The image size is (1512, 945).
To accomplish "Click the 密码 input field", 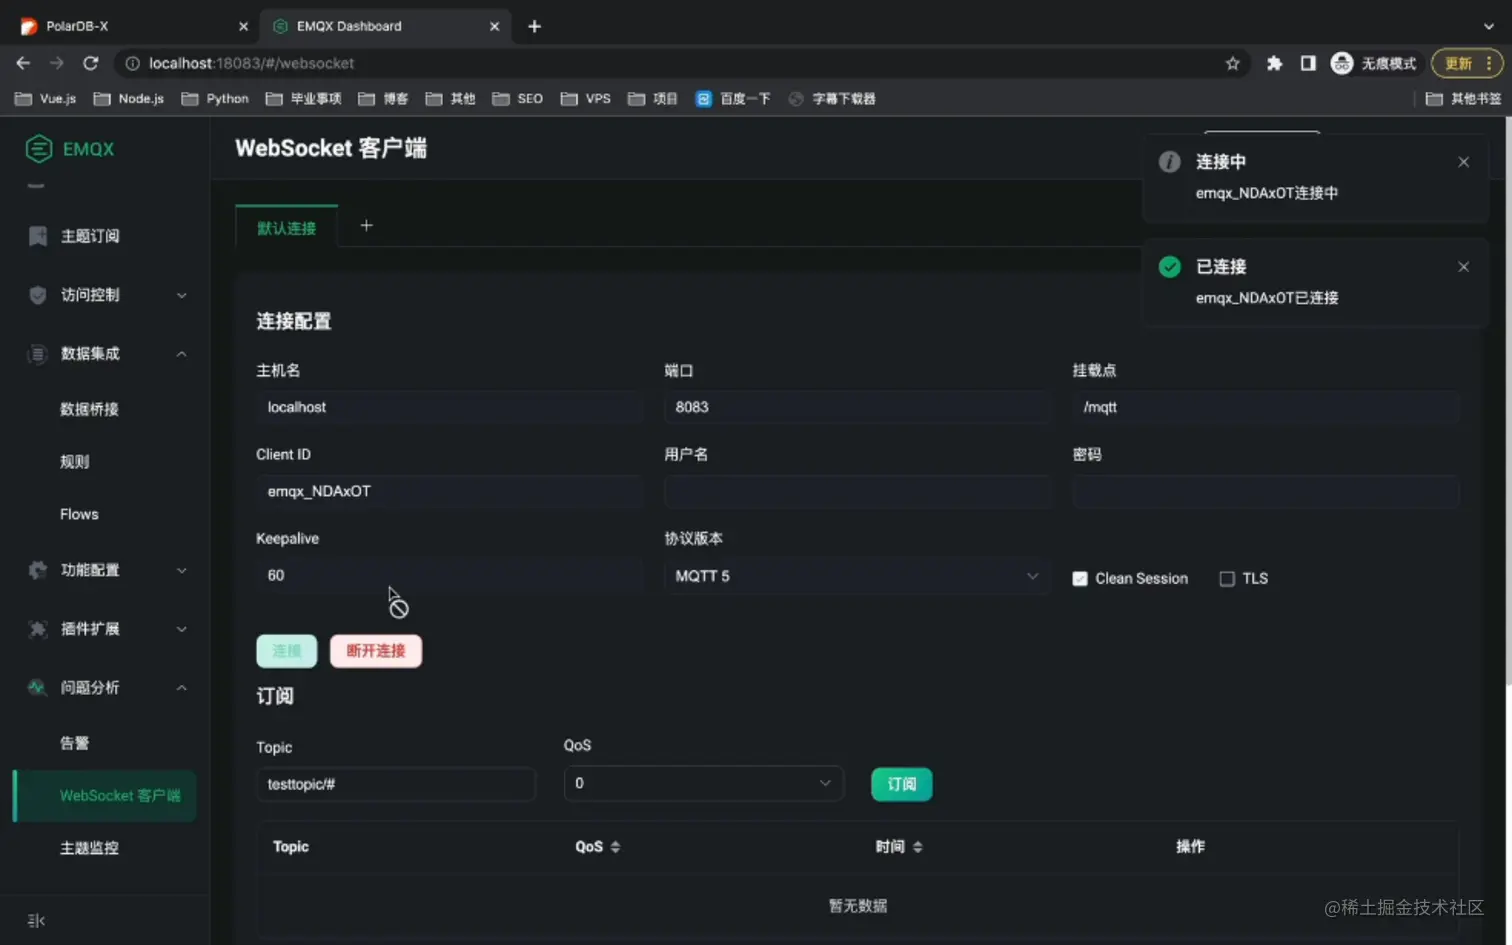I will point(1265,491).
